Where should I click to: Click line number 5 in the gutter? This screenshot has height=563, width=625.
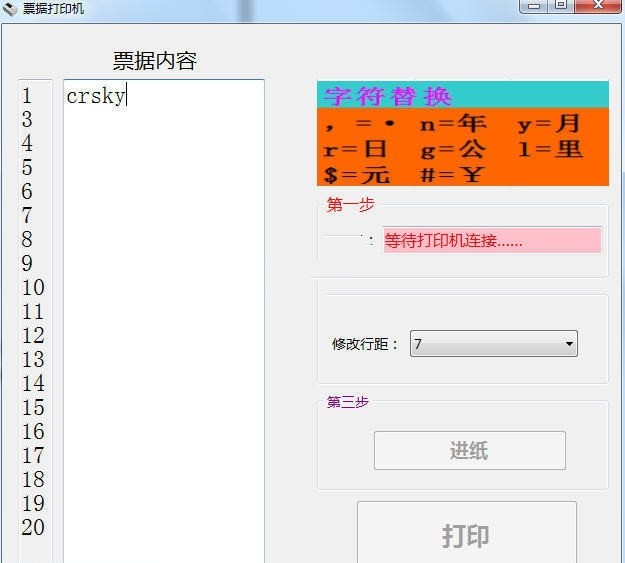27,167
